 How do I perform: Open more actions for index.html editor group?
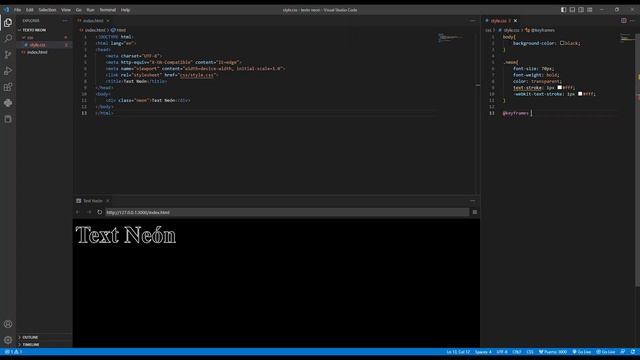click(473, 20)
